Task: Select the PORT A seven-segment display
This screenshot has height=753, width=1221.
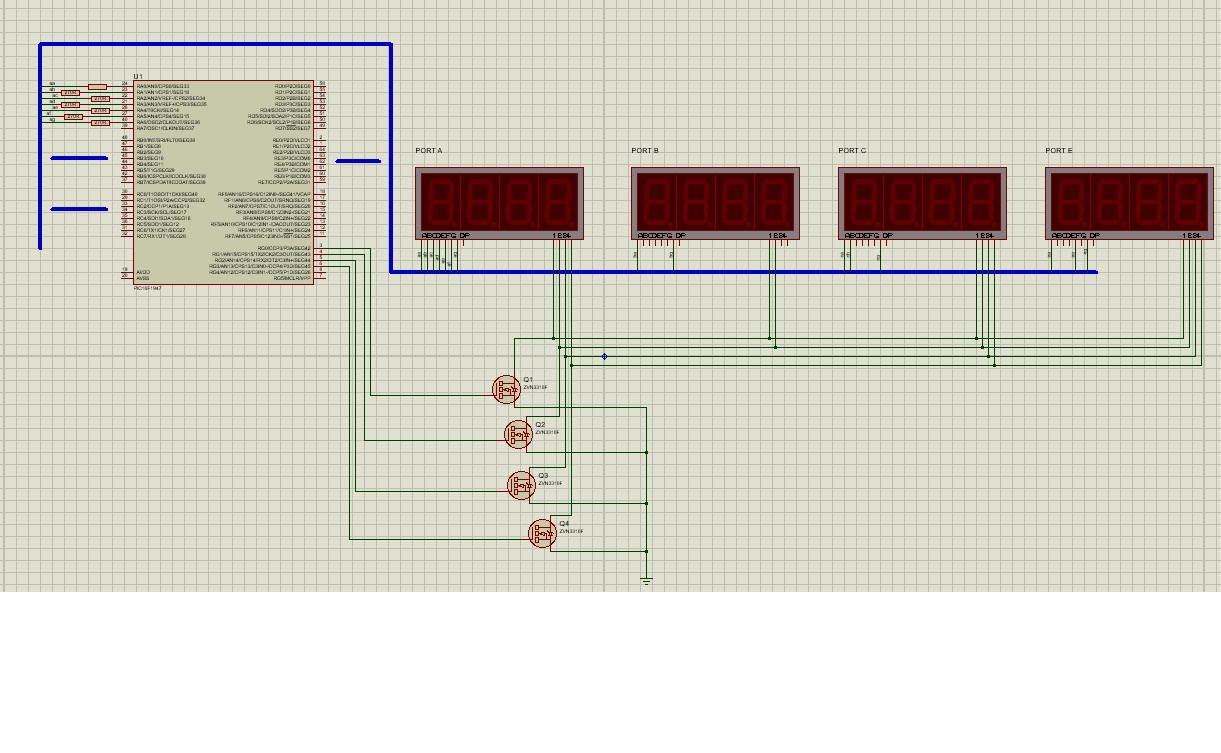Action: 498,201
